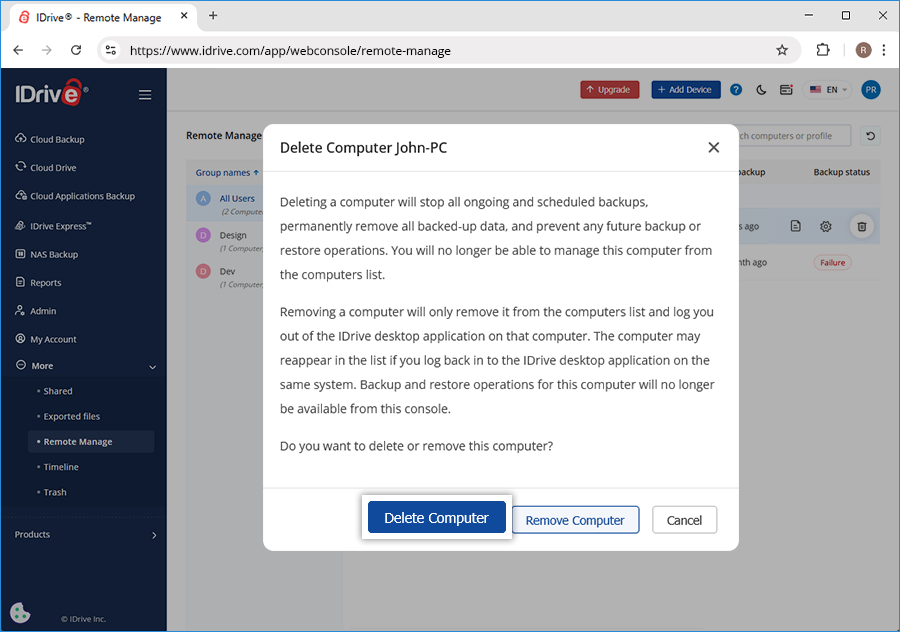Click the Add Device button
The width and height of the screenshot is (900, 632).
(686, 90)
